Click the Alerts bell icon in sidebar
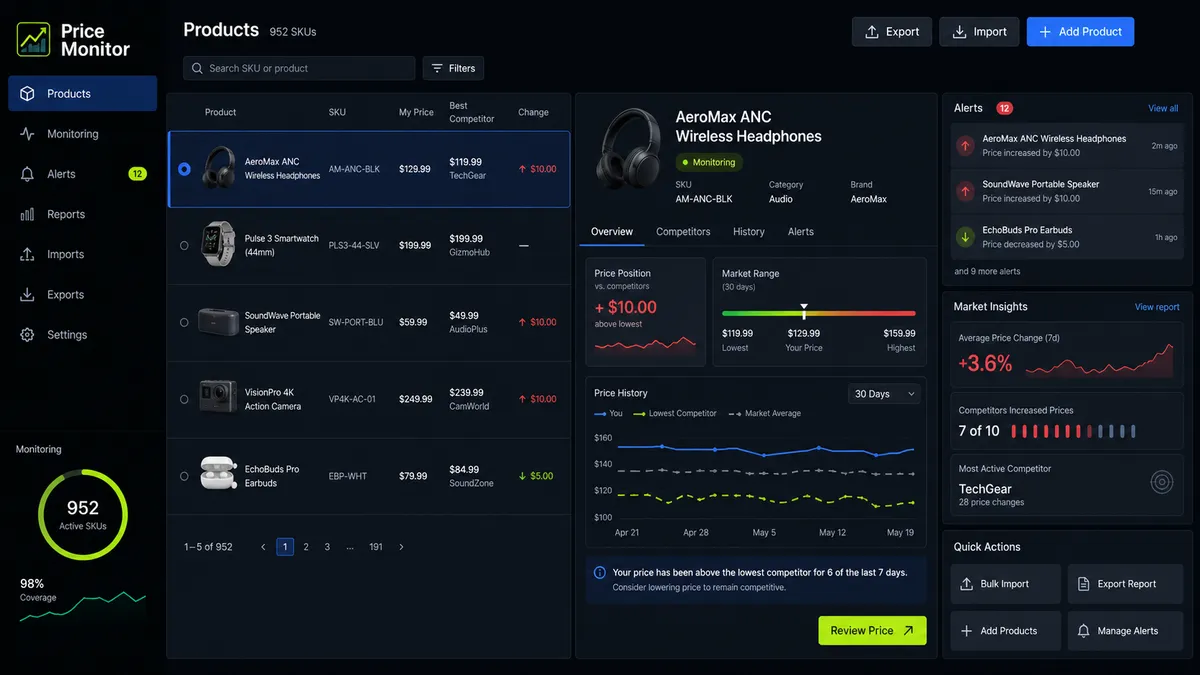This screenshot has height=675, width=1200. pyautogui.click(x=27, y=174)
